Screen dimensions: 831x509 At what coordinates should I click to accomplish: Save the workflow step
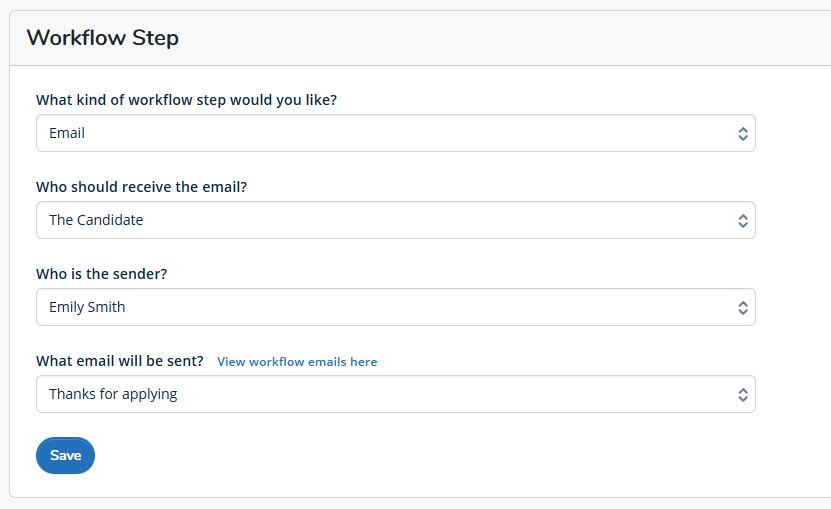[x=65, y=455]
